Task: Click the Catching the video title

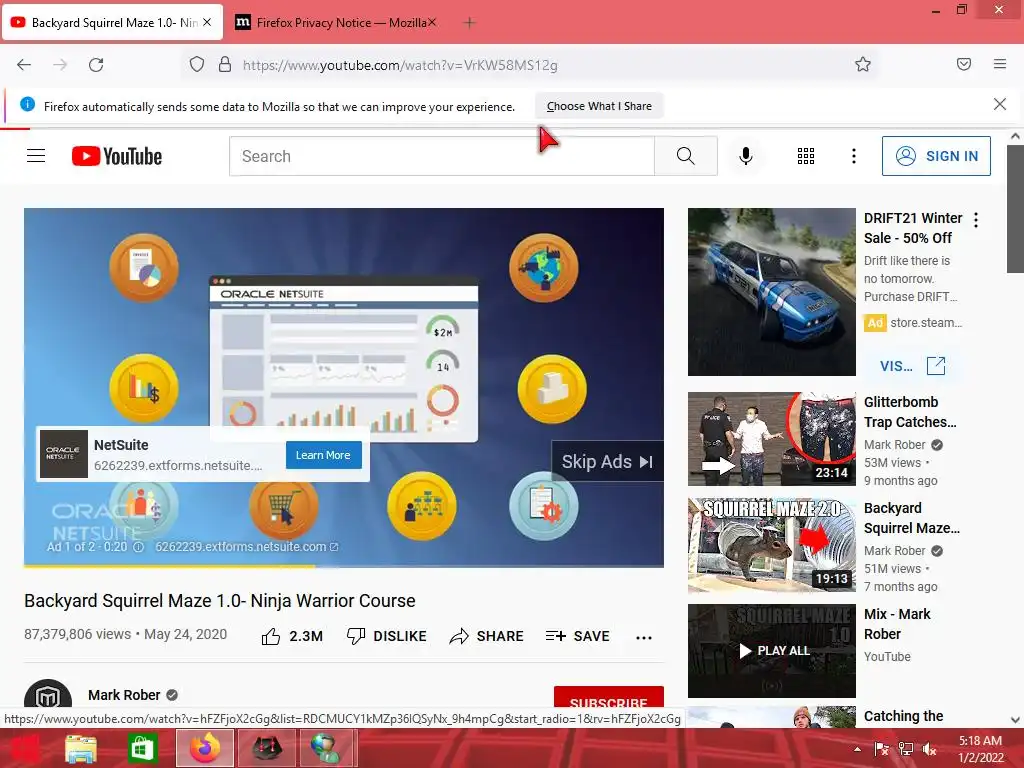Action: click(x=903, y=716)
